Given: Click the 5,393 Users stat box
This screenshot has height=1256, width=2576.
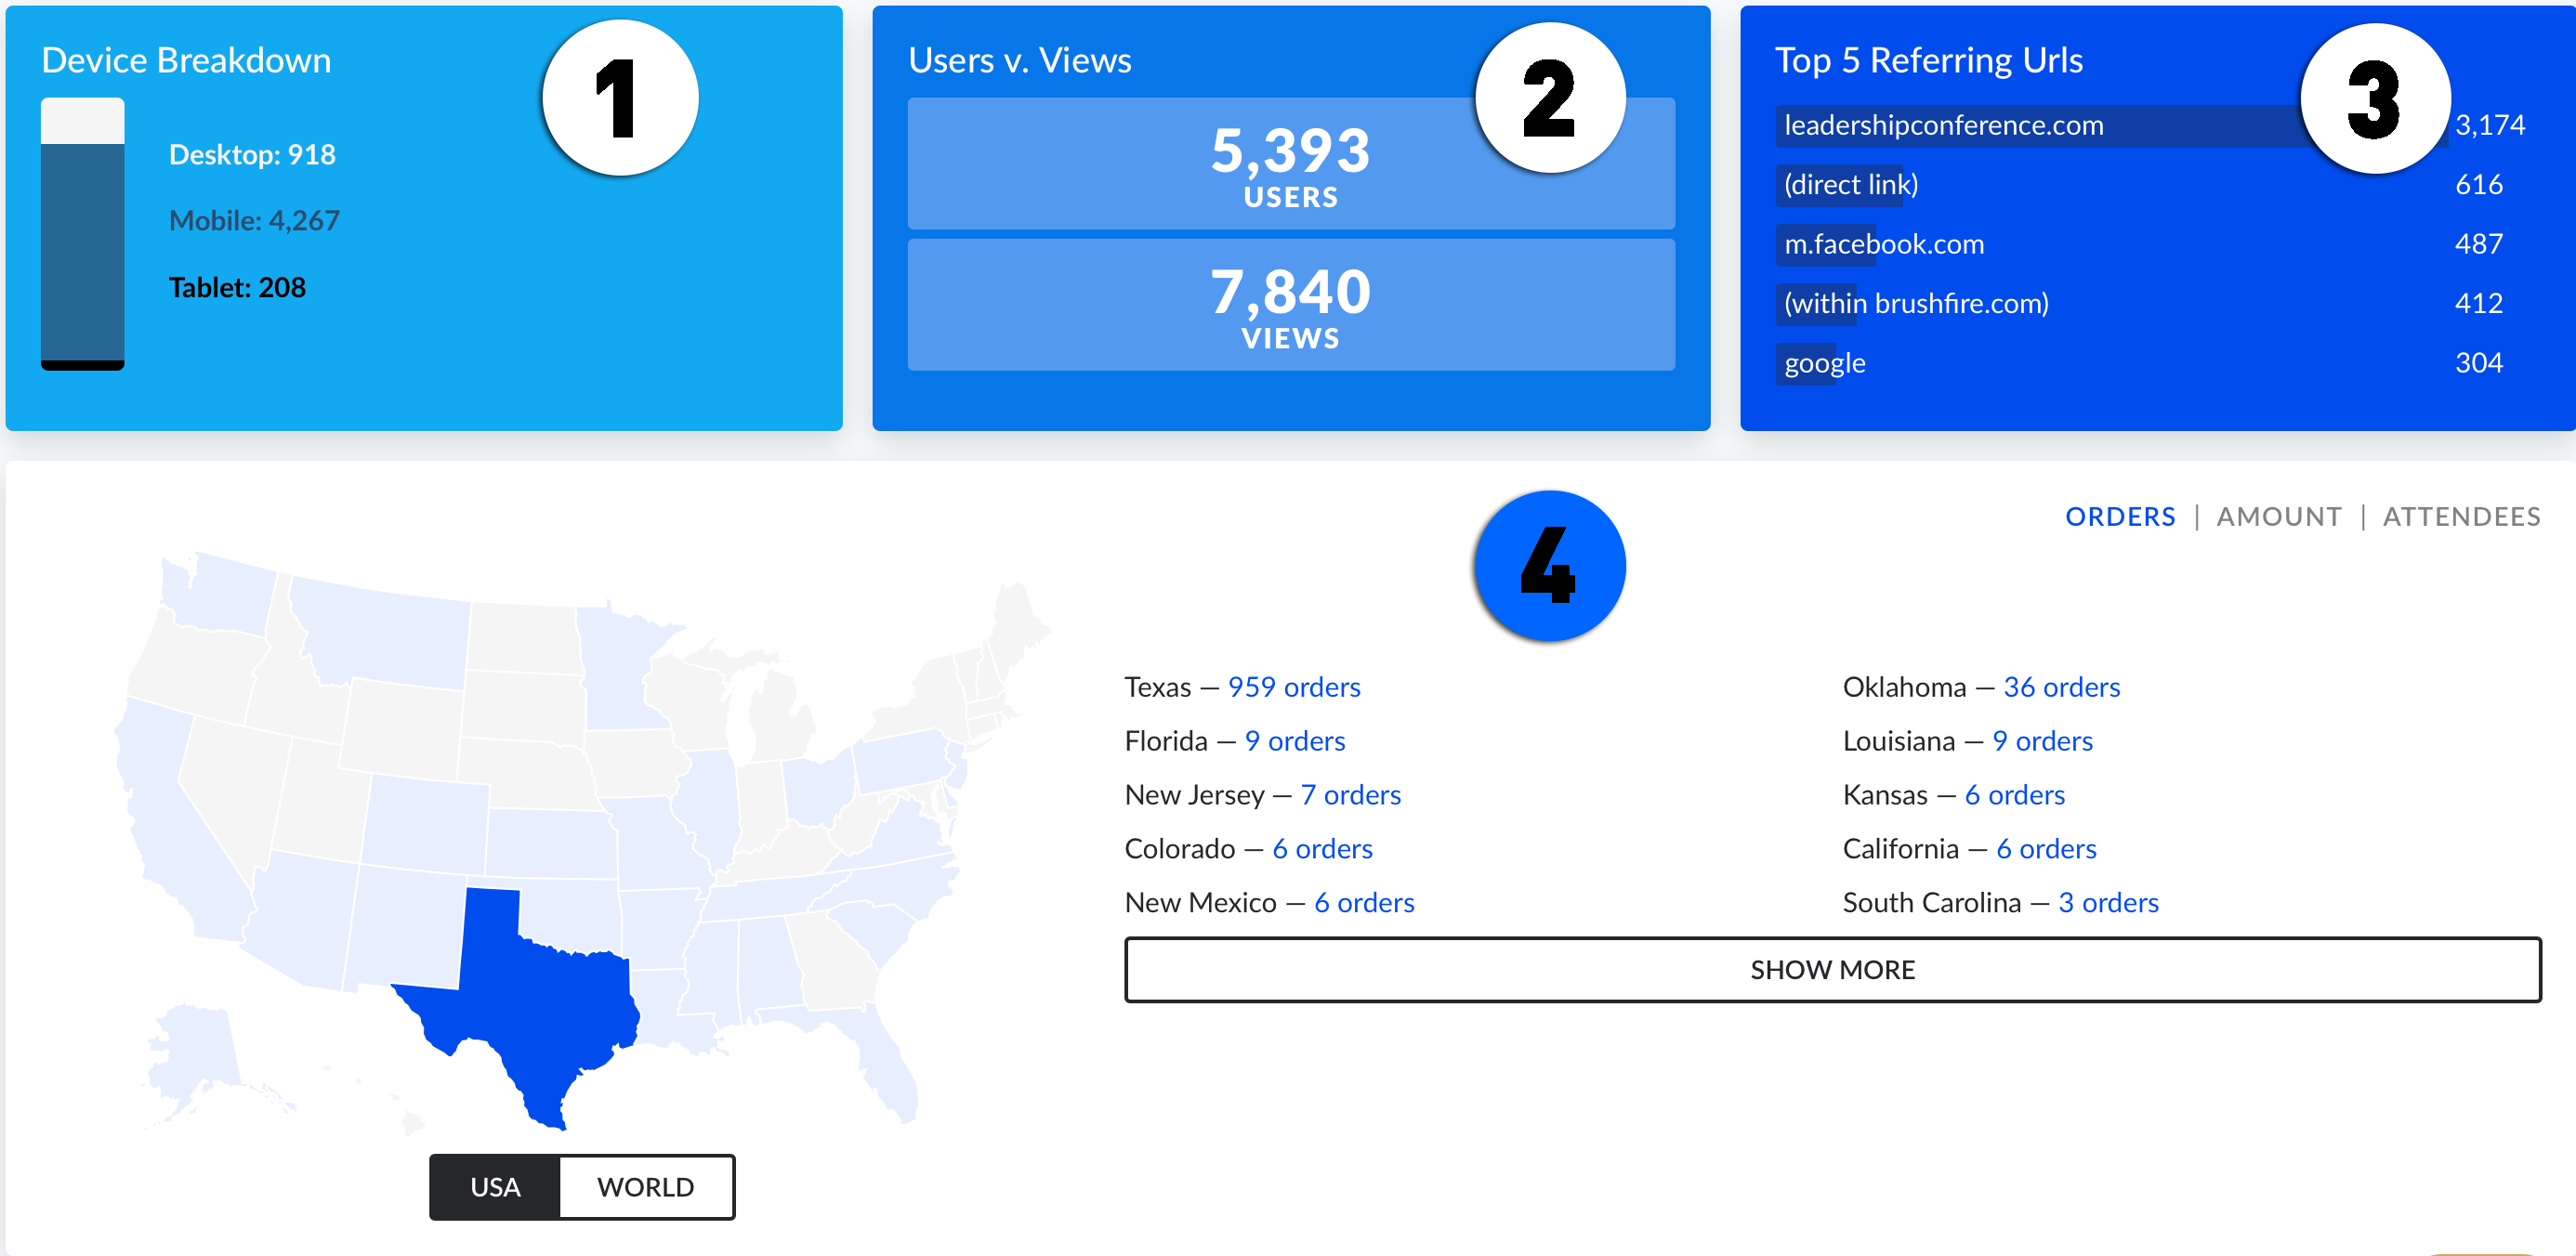Looking at the screenshot, I should [x=1290, y=164].
